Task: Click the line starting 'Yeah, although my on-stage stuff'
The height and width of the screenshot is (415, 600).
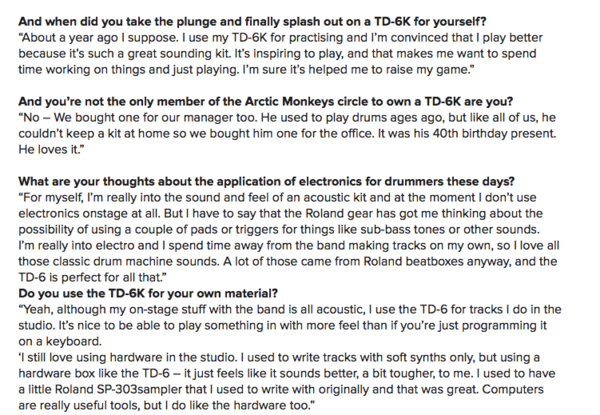Action: click(x=290, y=309)
